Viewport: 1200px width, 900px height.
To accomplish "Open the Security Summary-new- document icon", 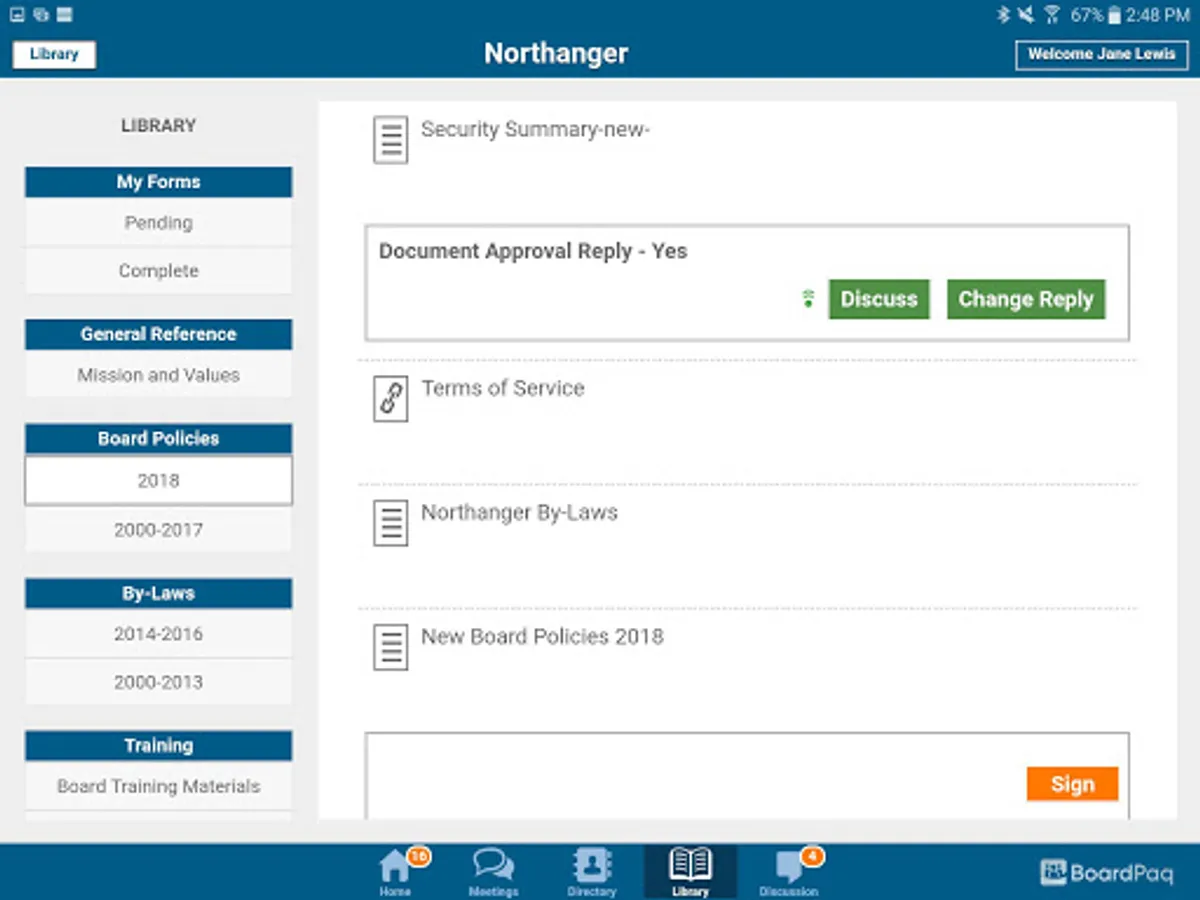I will pyautogui.click(x=391, y=140).
